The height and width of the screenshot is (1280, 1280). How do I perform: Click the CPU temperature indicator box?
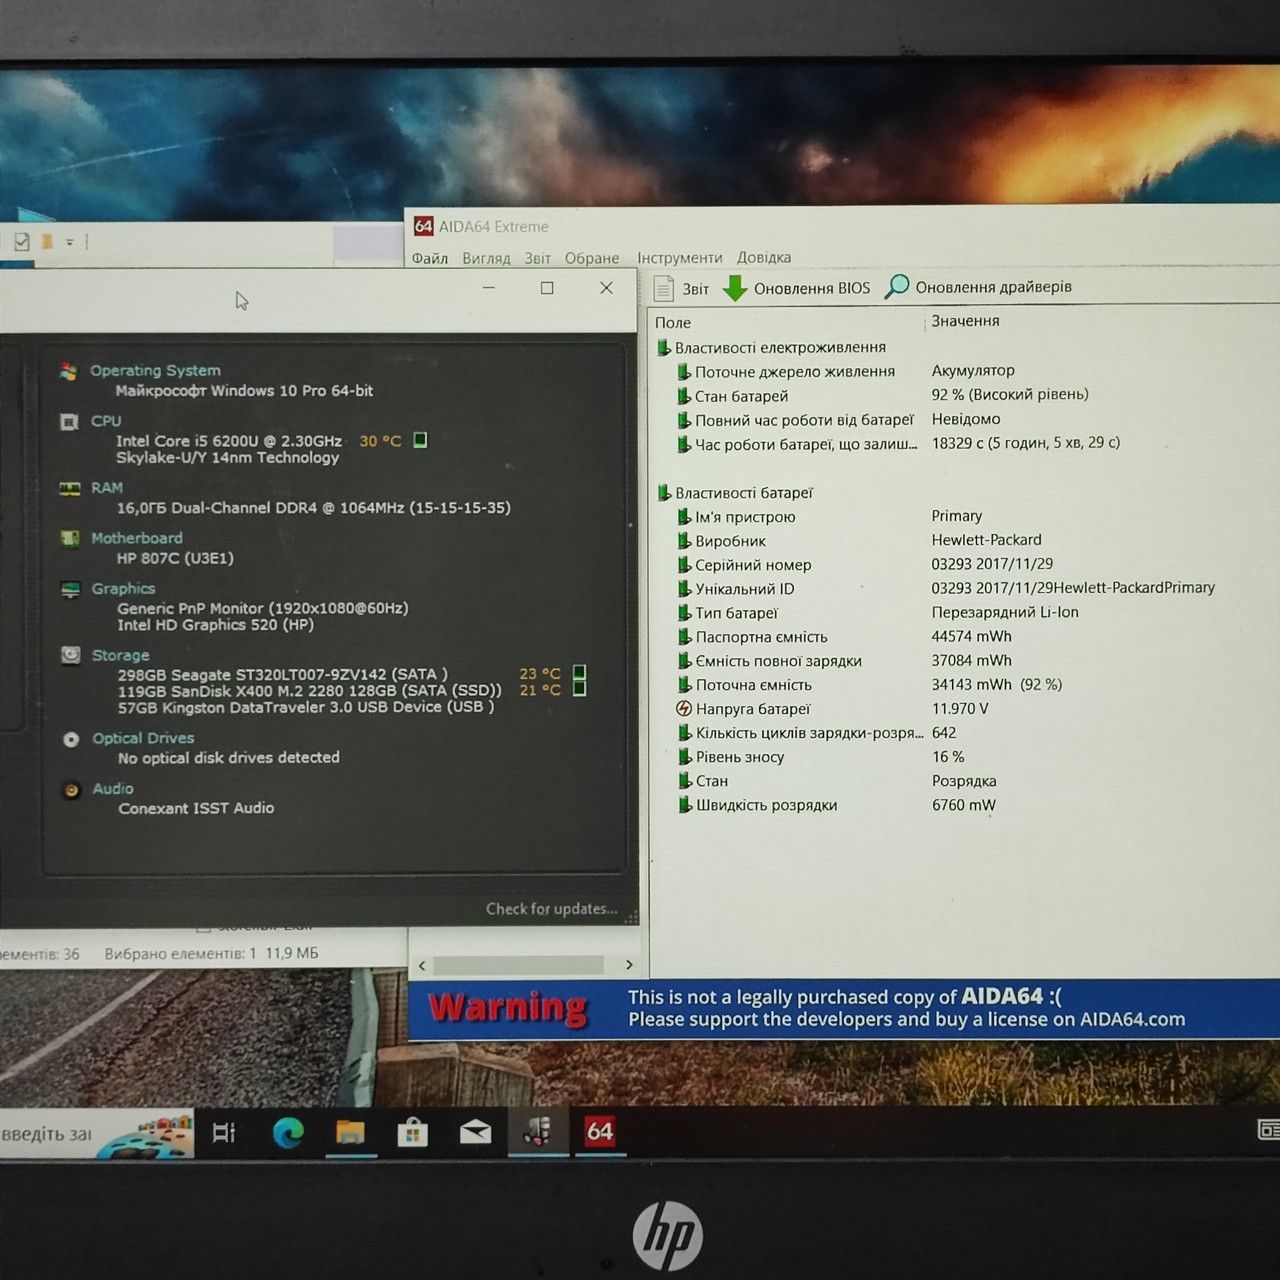[x=420, y=440]
